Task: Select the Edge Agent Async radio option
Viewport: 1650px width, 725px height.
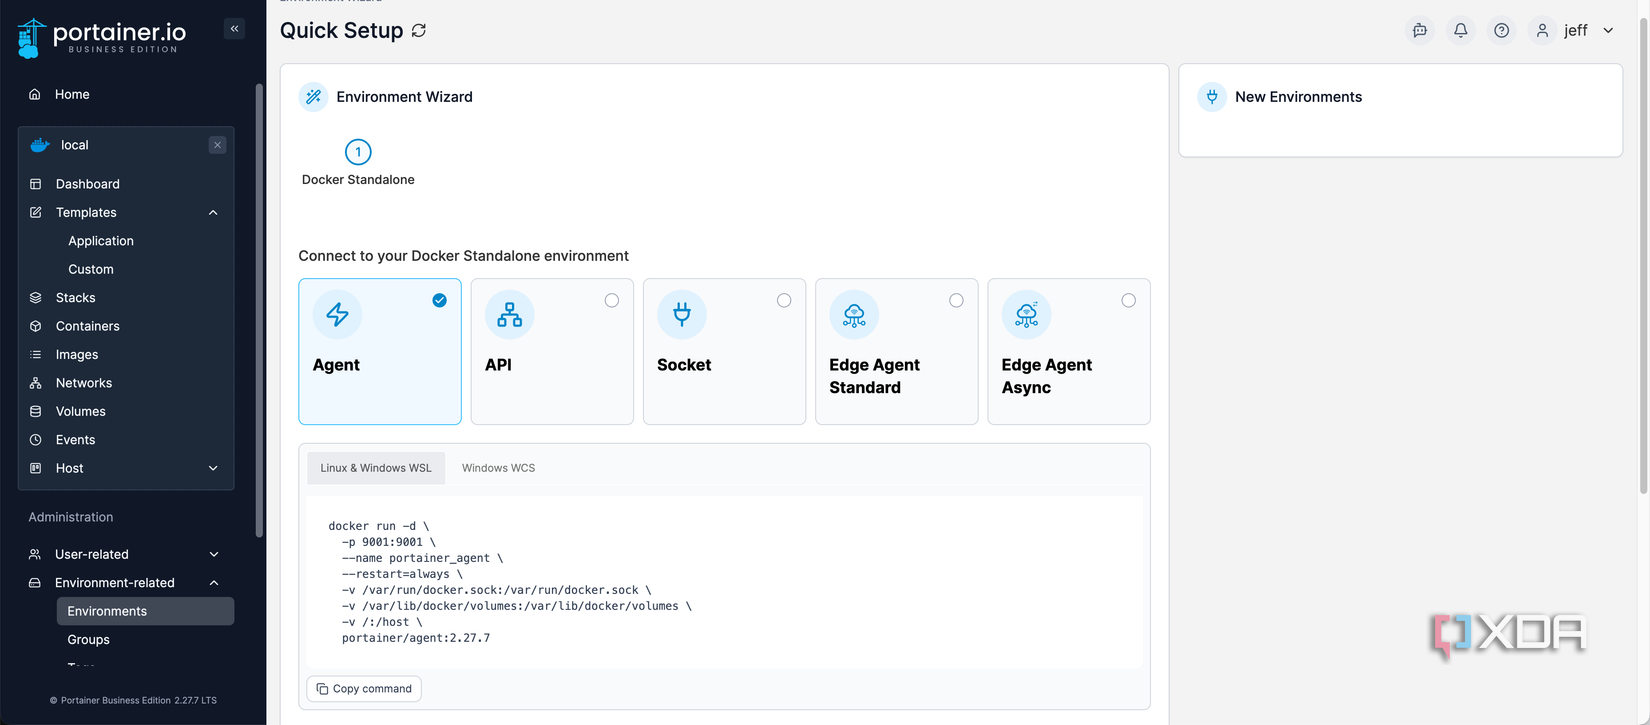Action: point(1128,300)
